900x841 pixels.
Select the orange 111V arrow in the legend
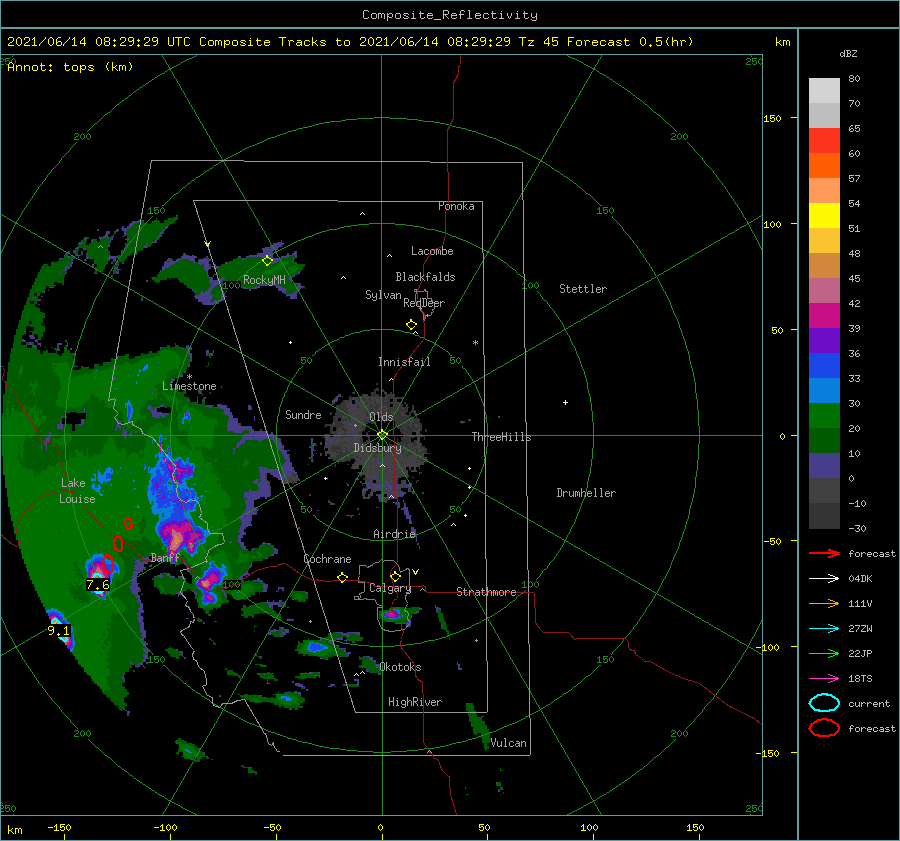824,603
